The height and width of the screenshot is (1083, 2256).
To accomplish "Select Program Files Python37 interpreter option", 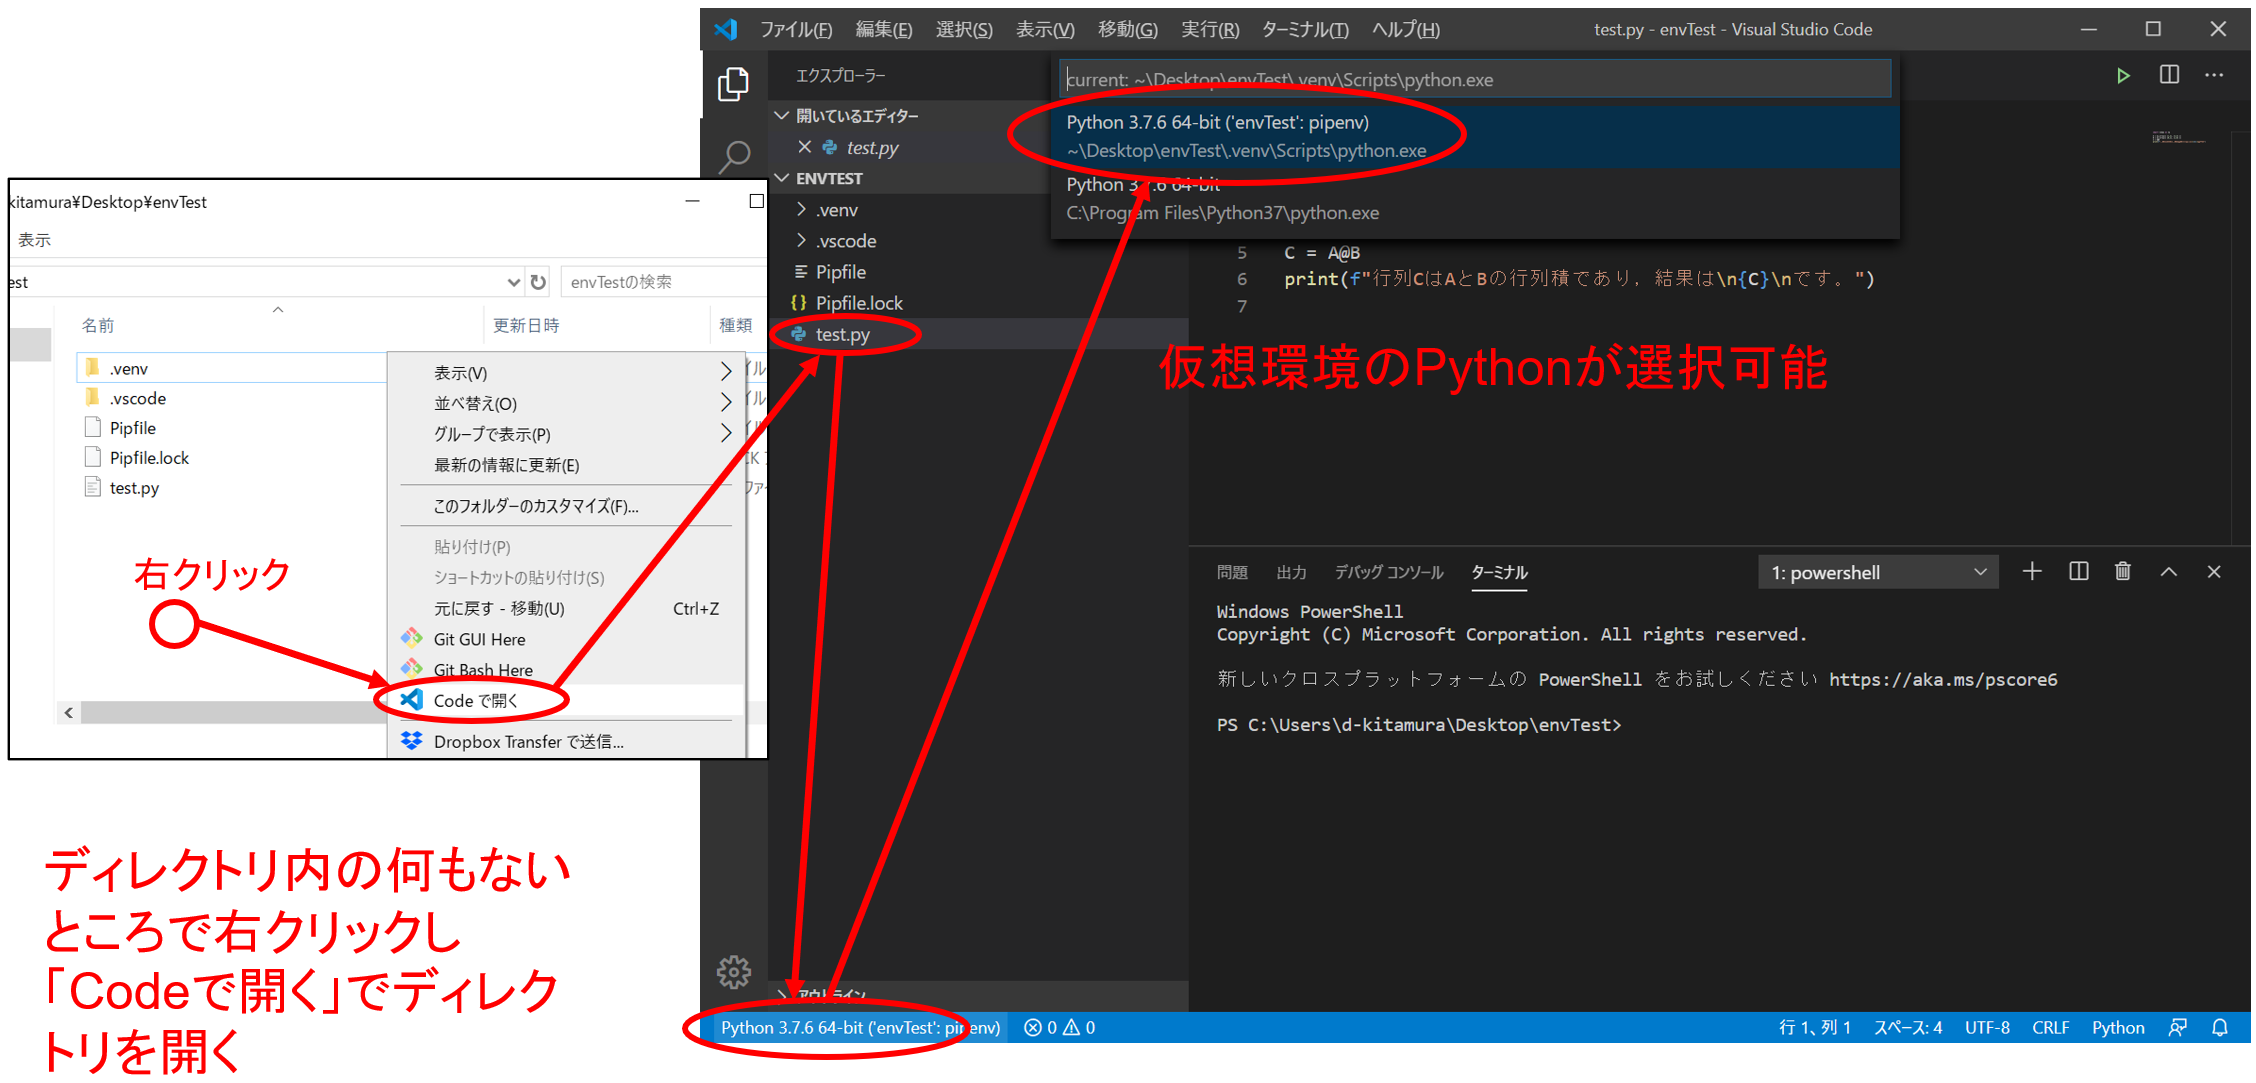I will 1475,198.
